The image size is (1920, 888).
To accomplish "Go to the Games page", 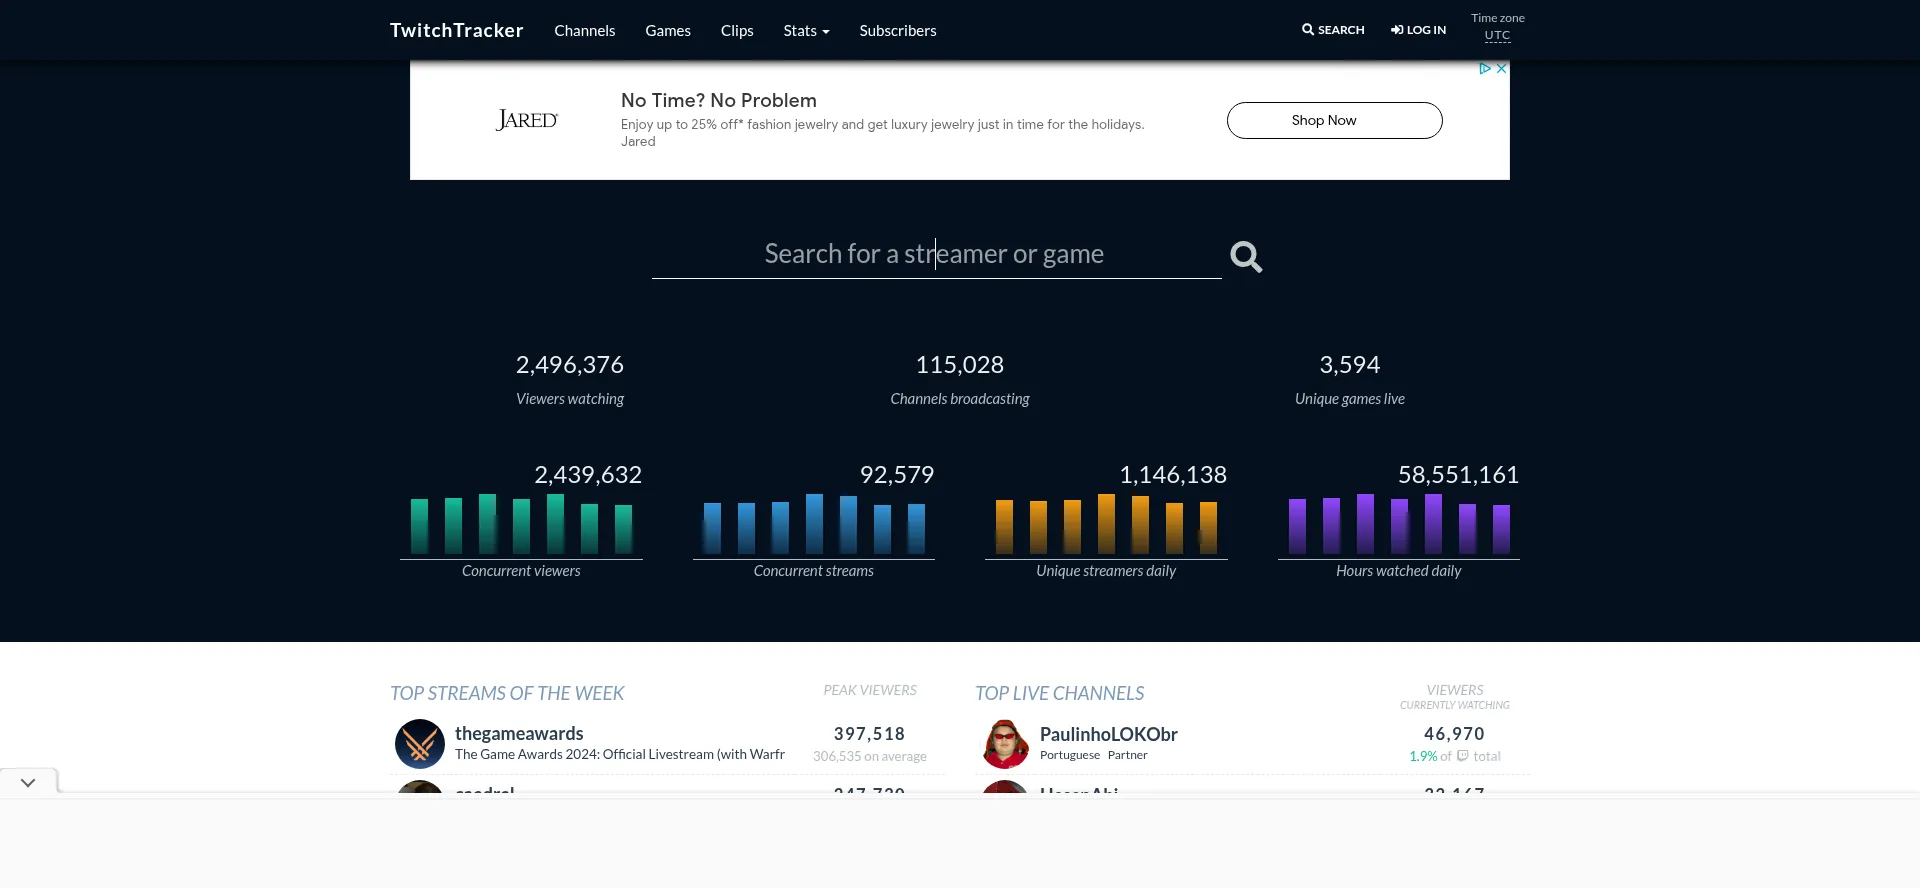I will point(668,31).
